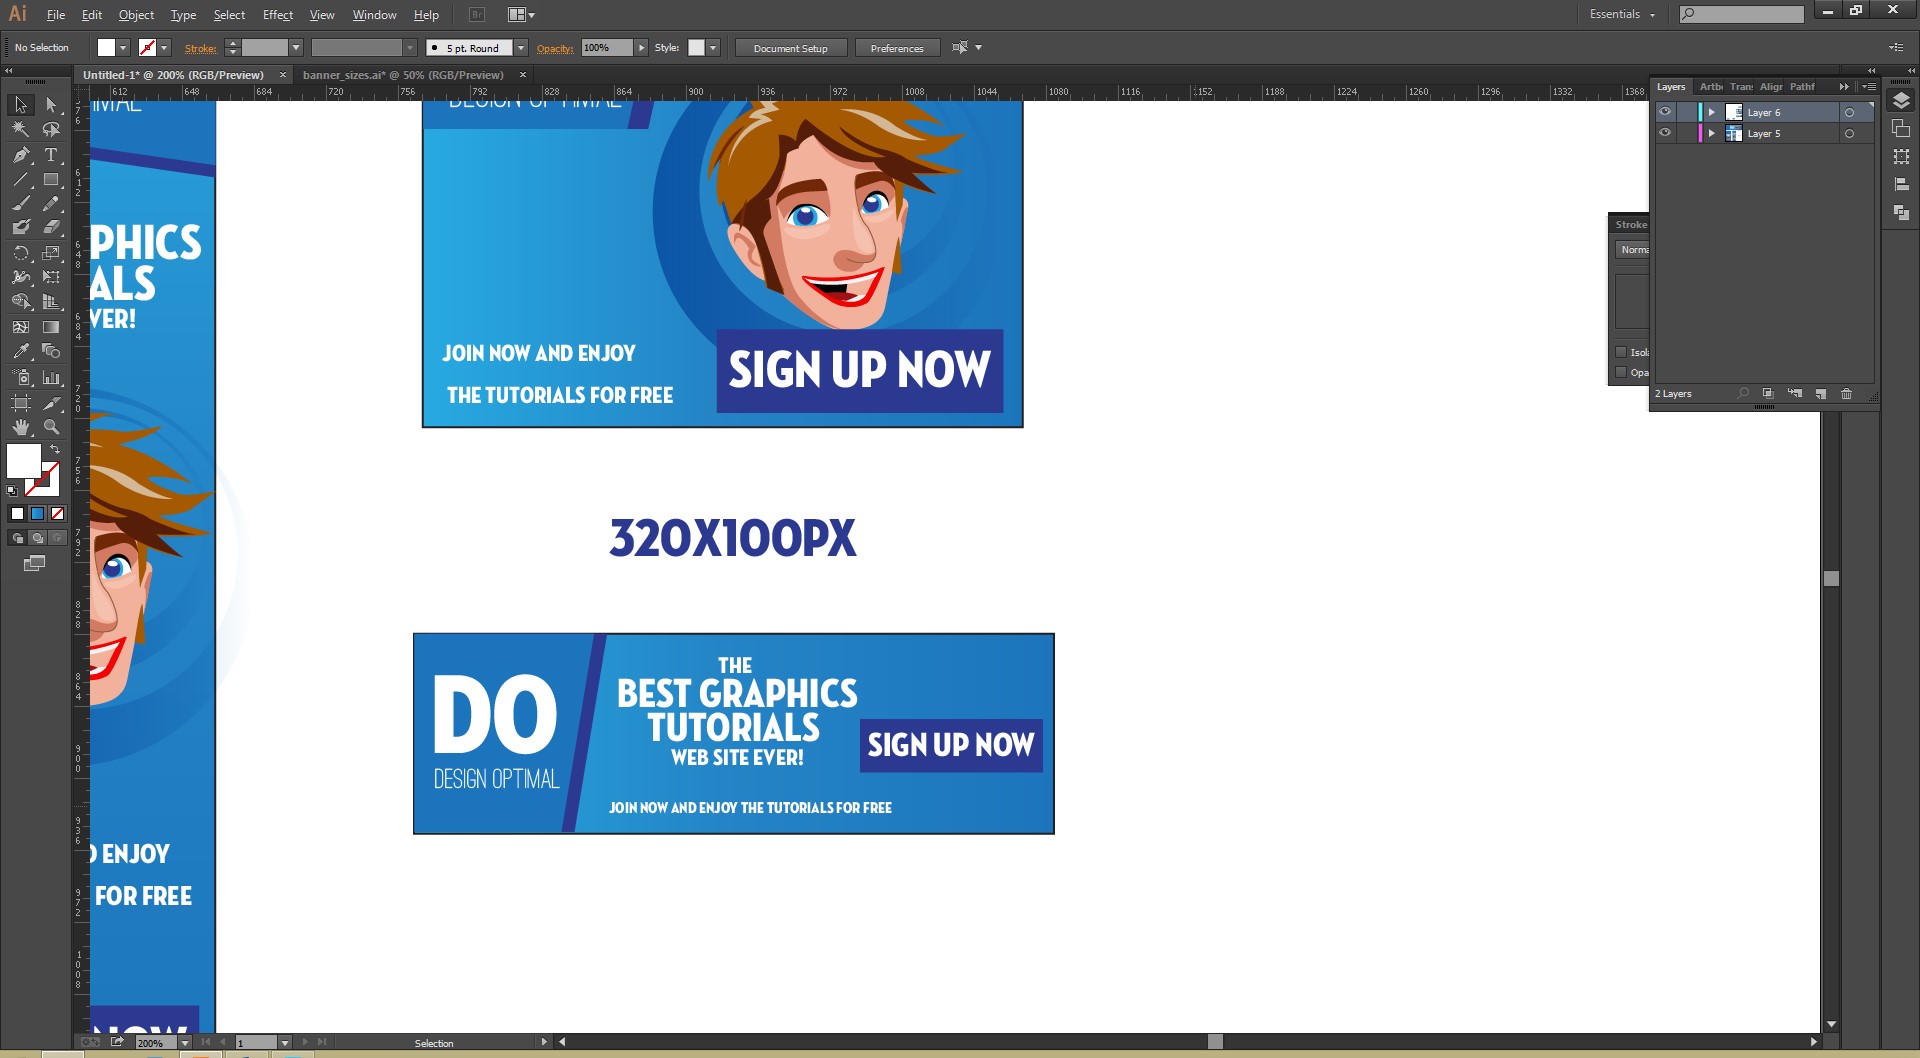Screen dimensions: 1920x1058
Task: Open the Style dropdown arrow
Action: tap(712, 48)
